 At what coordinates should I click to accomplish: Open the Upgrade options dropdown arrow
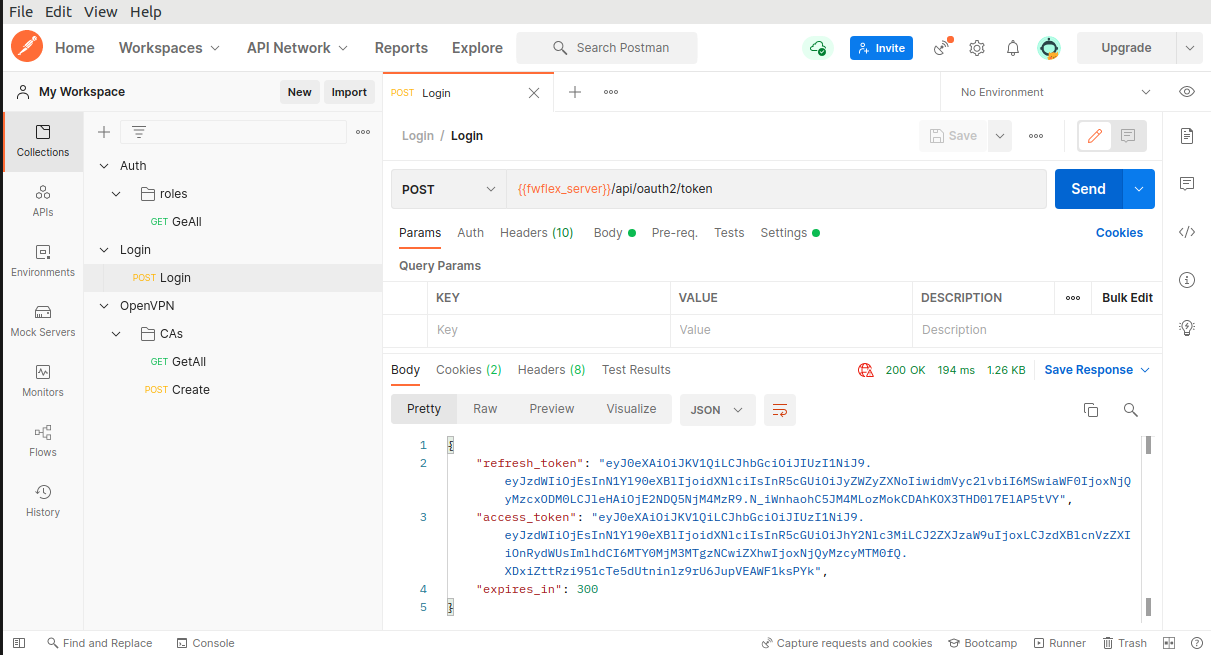pos(1189,48)
